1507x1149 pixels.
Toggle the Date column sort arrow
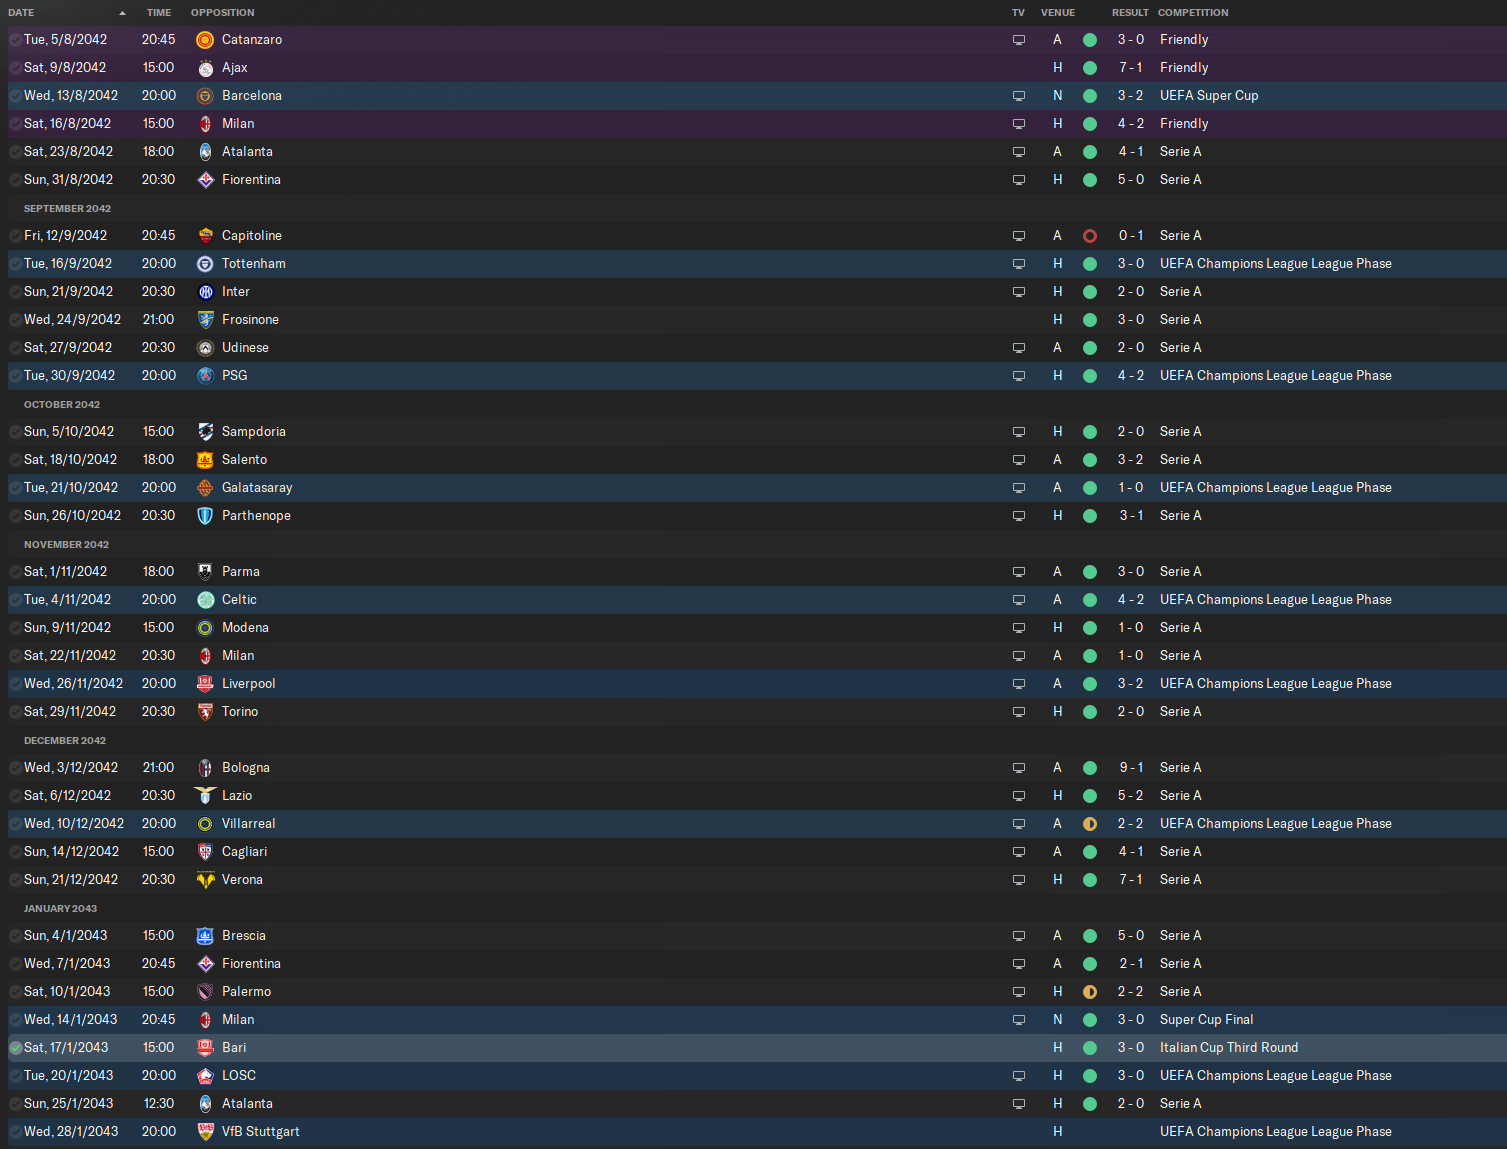pos(122,13)
